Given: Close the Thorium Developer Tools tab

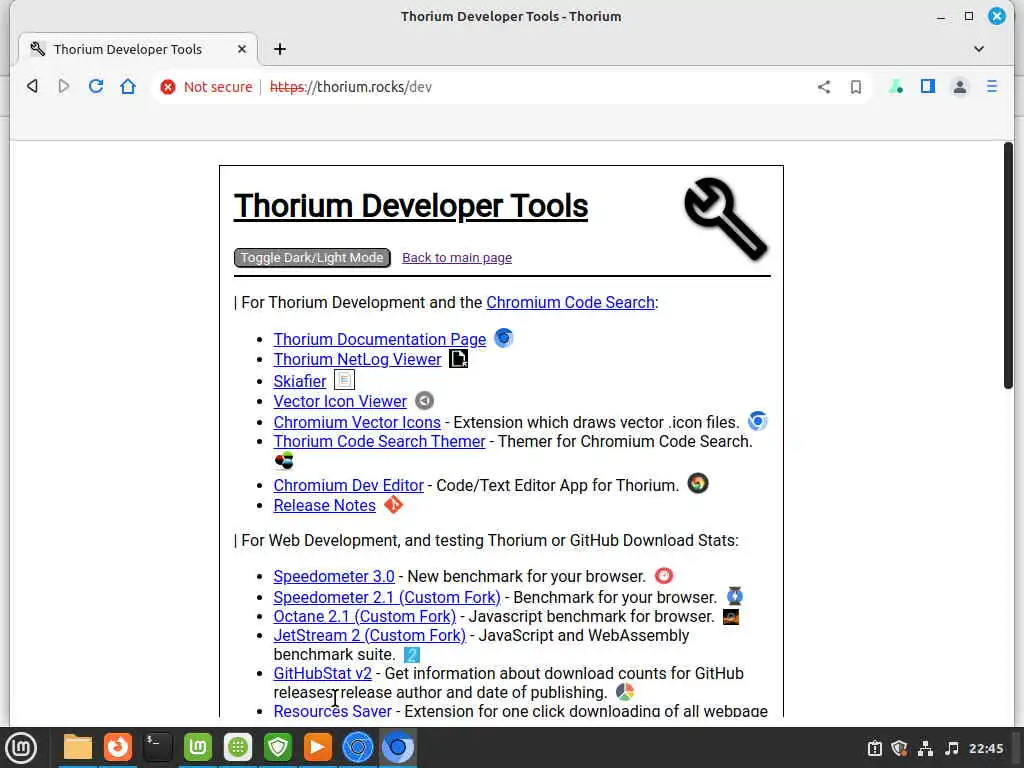Looking at the screenshot, I should pos(242,49).
